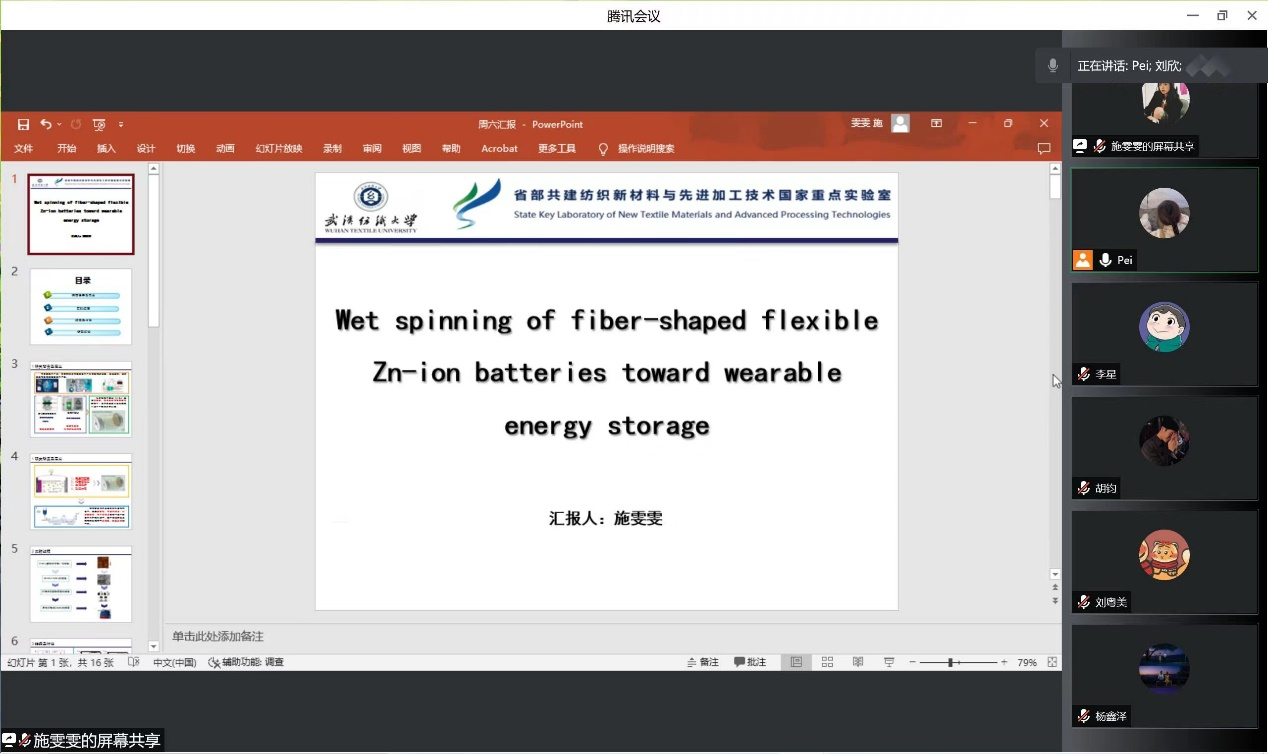Toggle the 批注 comments button
The height and width of the screenshot is (754, 1268).
coord(750,662)
